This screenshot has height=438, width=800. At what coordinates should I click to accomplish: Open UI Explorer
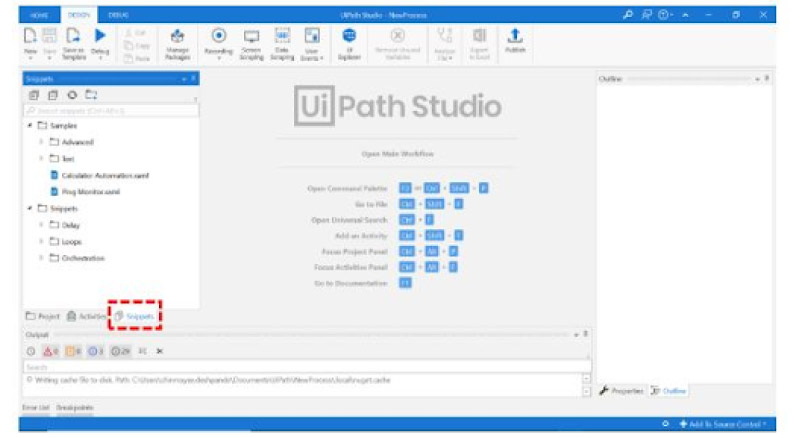(349, 43)
